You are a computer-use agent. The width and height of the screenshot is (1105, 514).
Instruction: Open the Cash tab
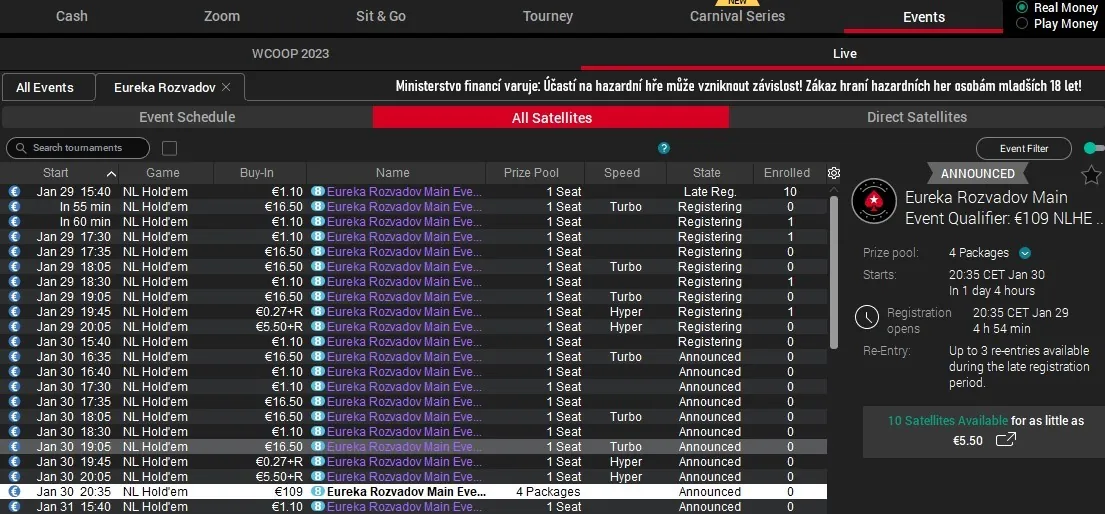tap(72, 16)
